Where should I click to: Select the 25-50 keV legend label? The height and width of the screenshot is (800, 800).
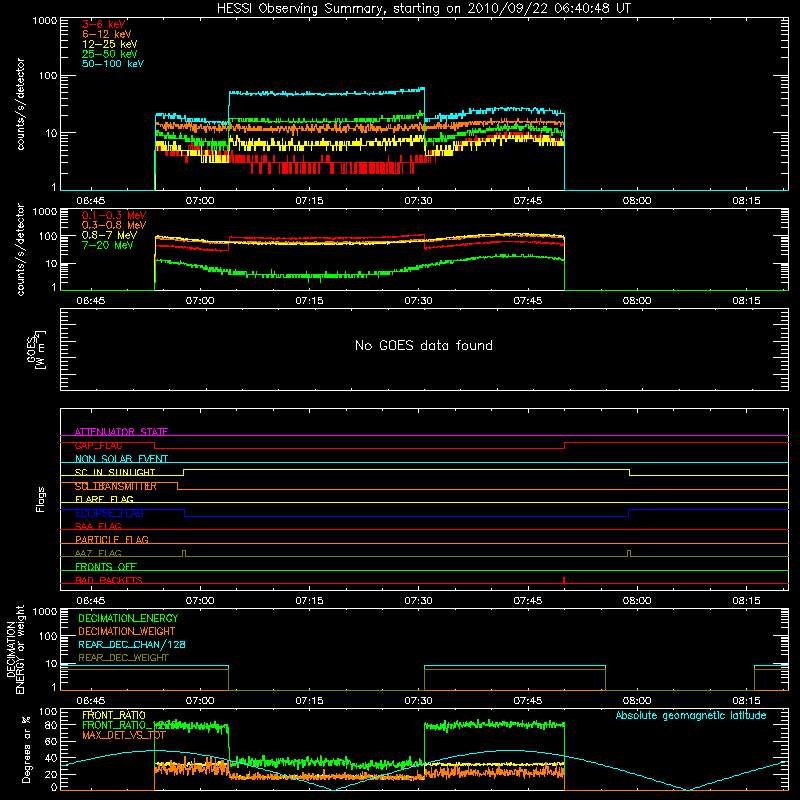click(109, 54)
